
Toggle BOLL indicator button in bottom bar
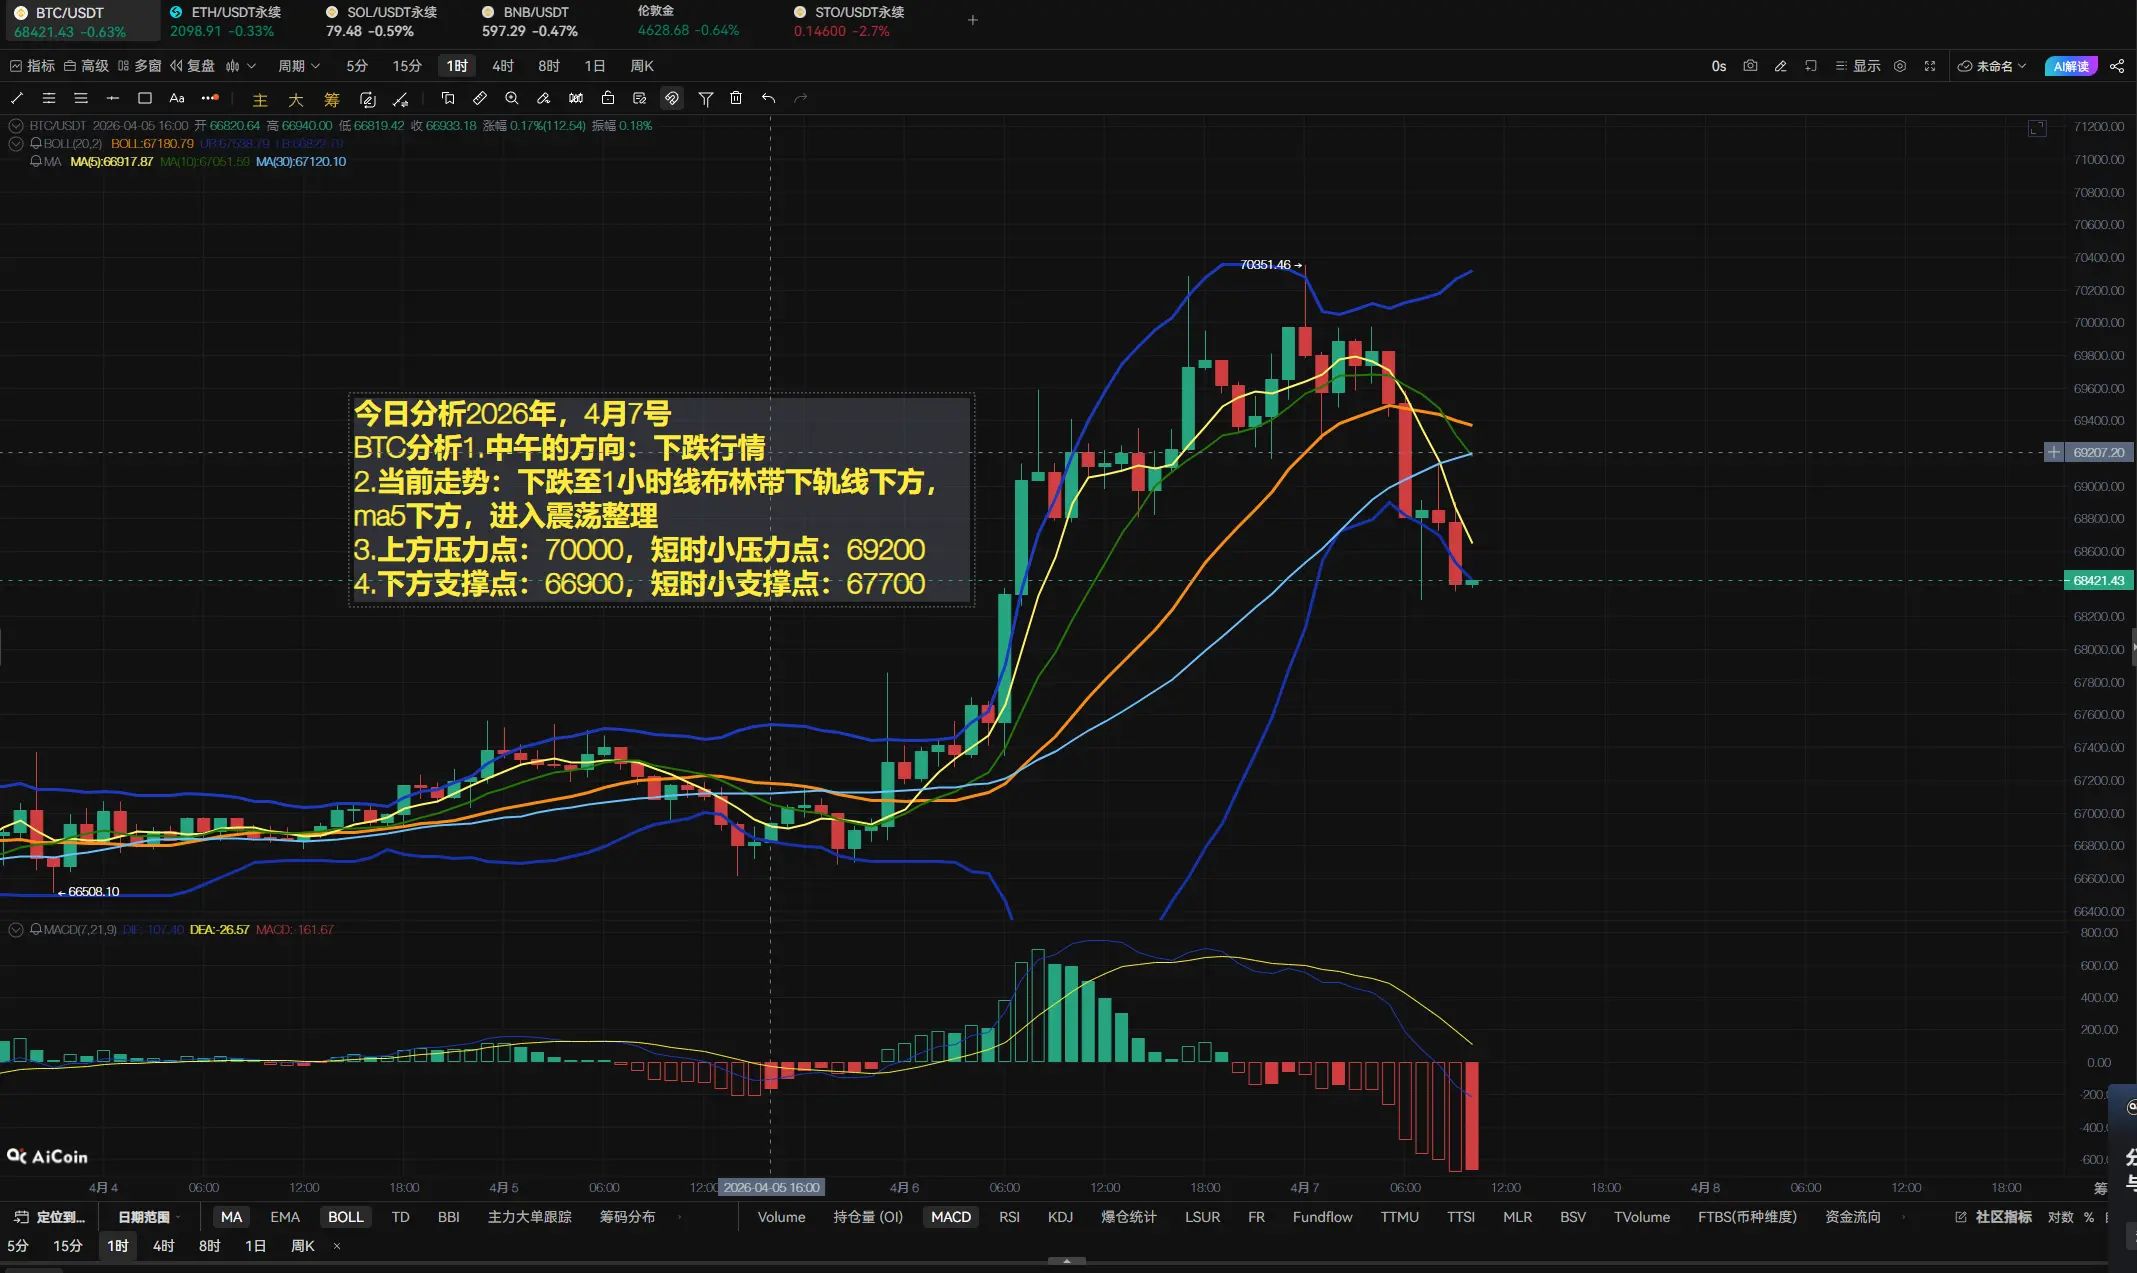pyautogui.click(x=345, y=1217)
